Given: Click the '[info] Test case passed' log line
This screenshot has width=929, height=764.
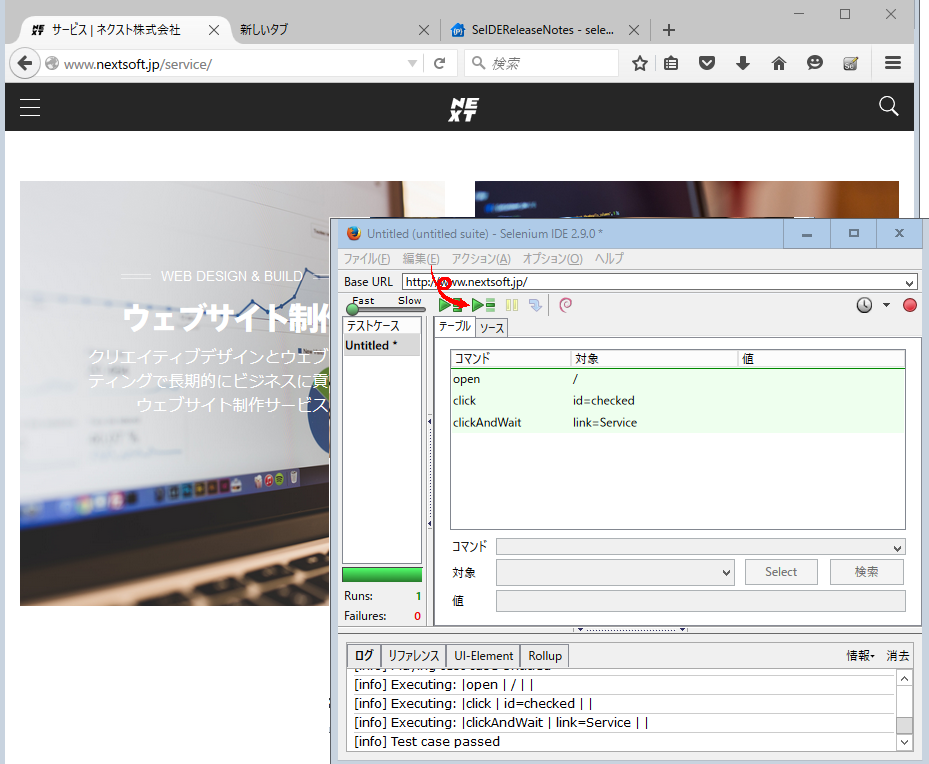Looking at the screenshot, I should pos(427,741).
